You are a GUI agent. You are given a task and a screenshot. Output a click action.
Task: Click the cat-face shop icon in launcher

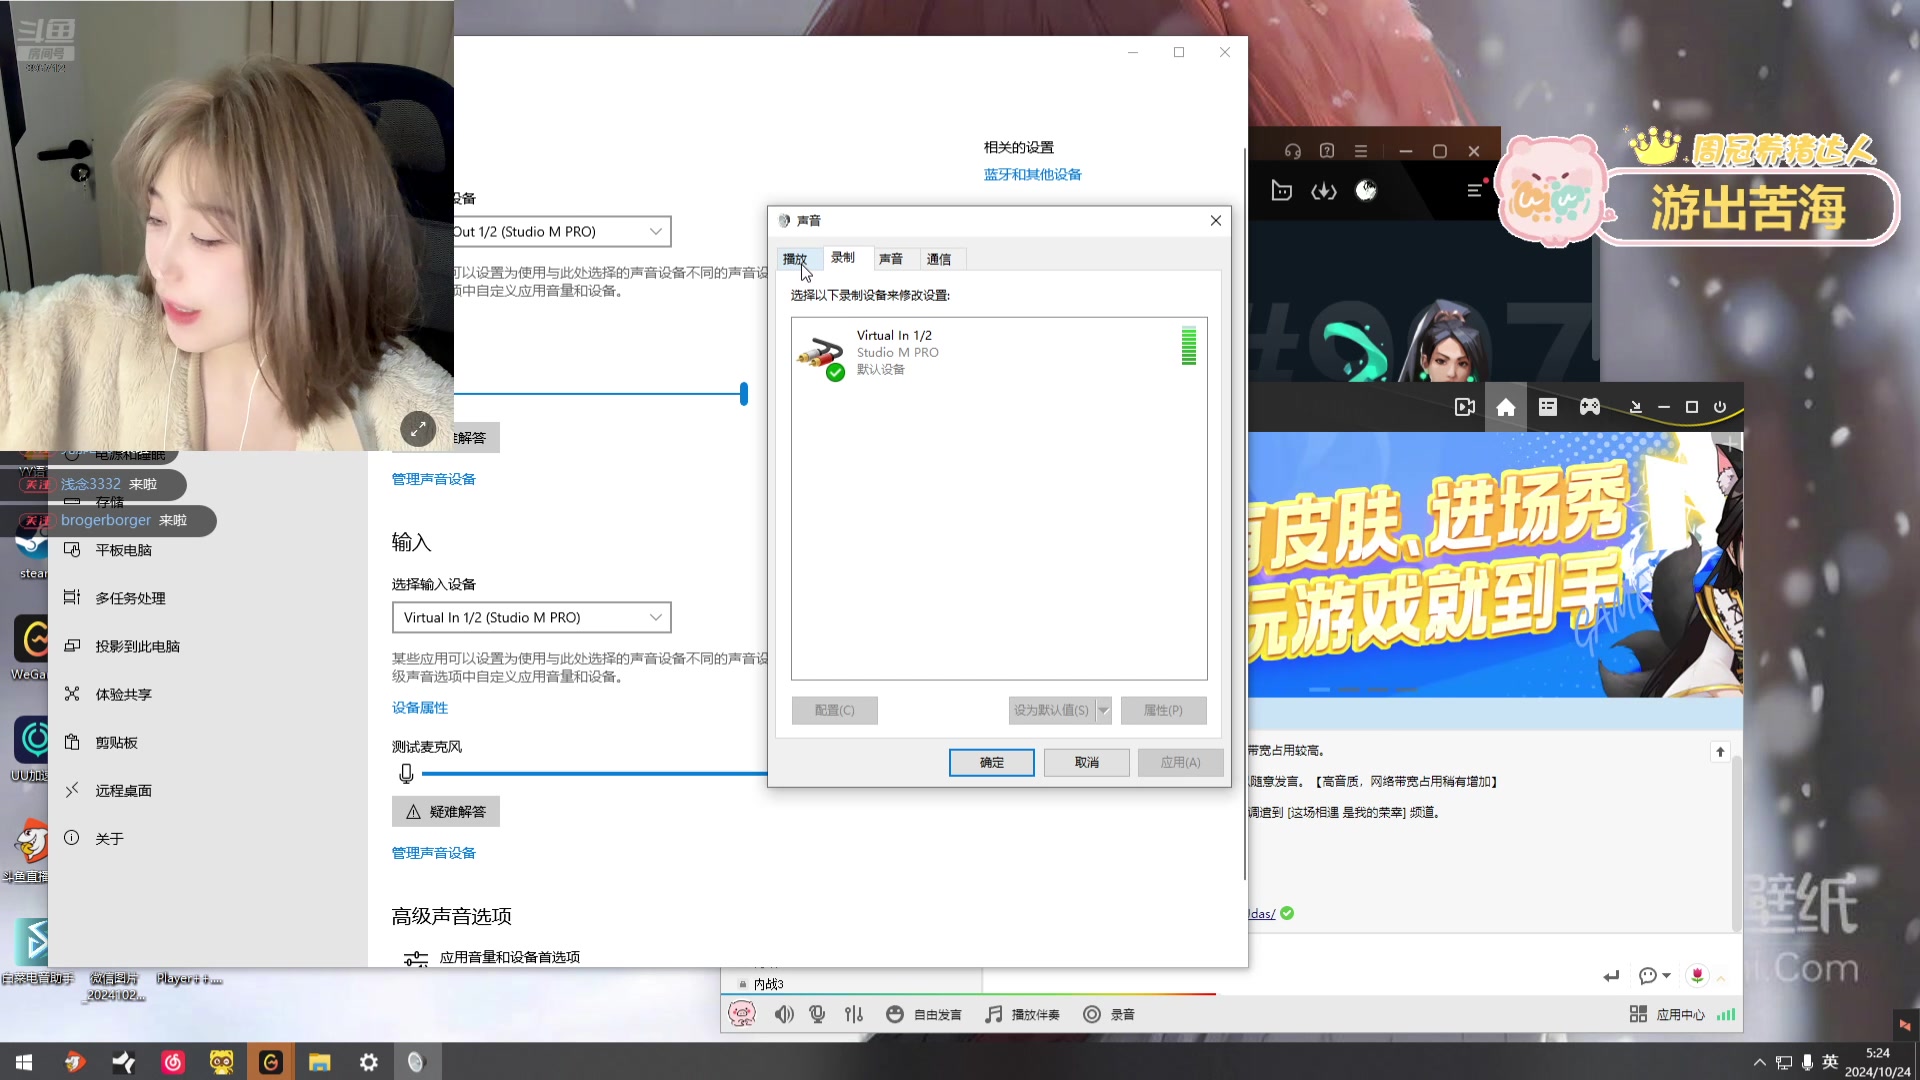tap(1281, 190)
